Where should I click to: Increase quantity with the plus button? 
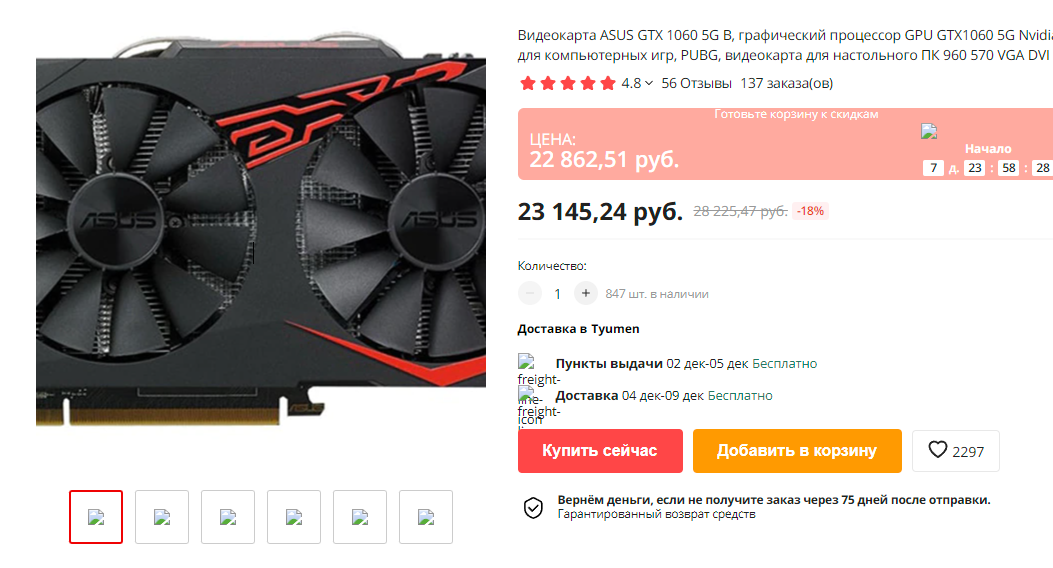586,293
